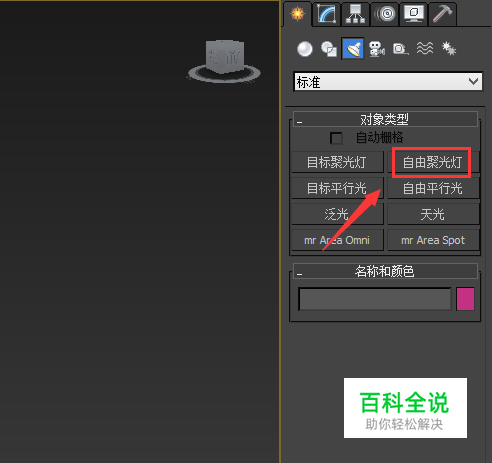
Task: Click the 自由平行光 button
Action: [433, 188]
